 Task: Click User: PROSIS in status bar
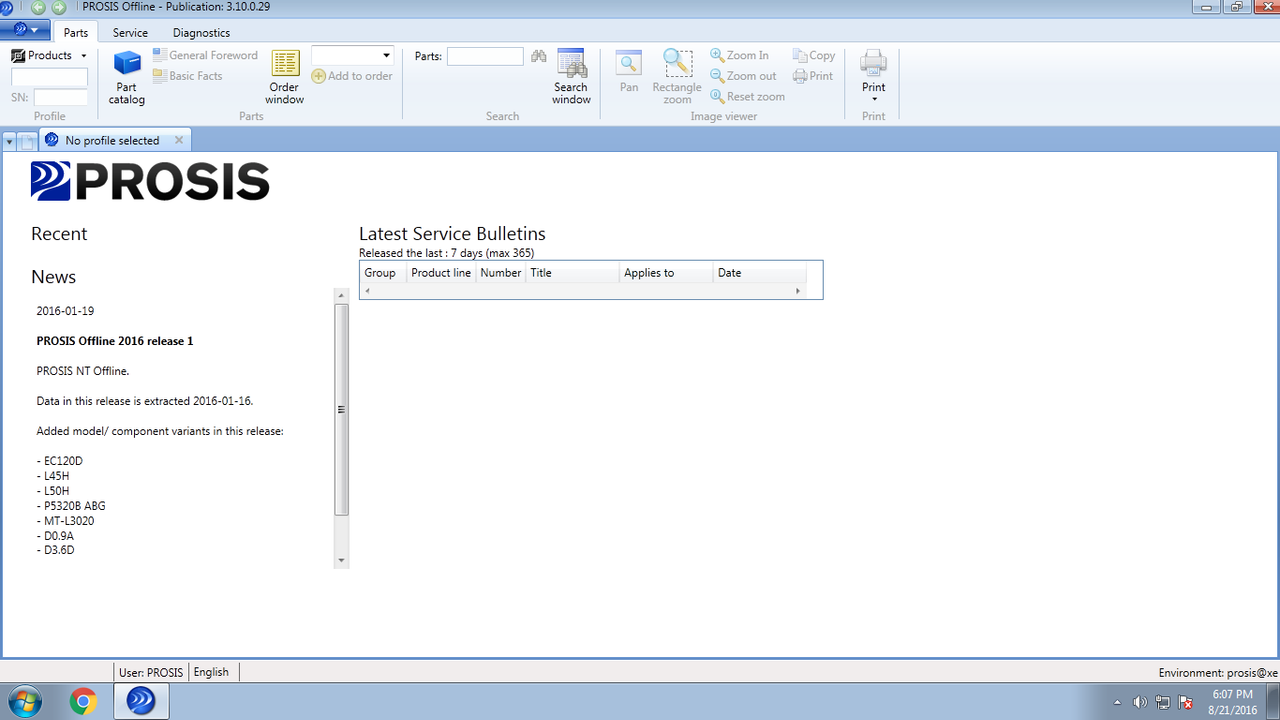tap(151, 672)
